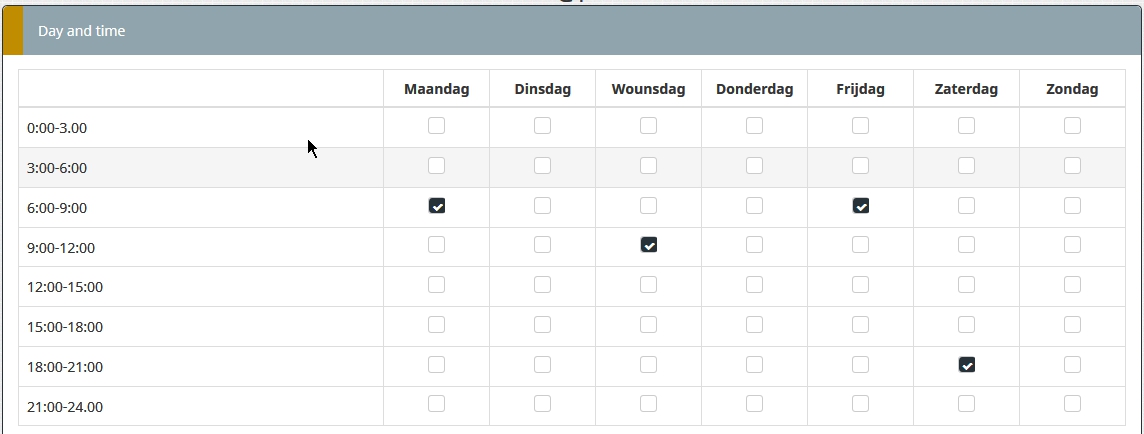Screen dimensions: 1144x434
Task: Tick Donderdag 12:00-15:00 checkbox
Action: point(755,285)
